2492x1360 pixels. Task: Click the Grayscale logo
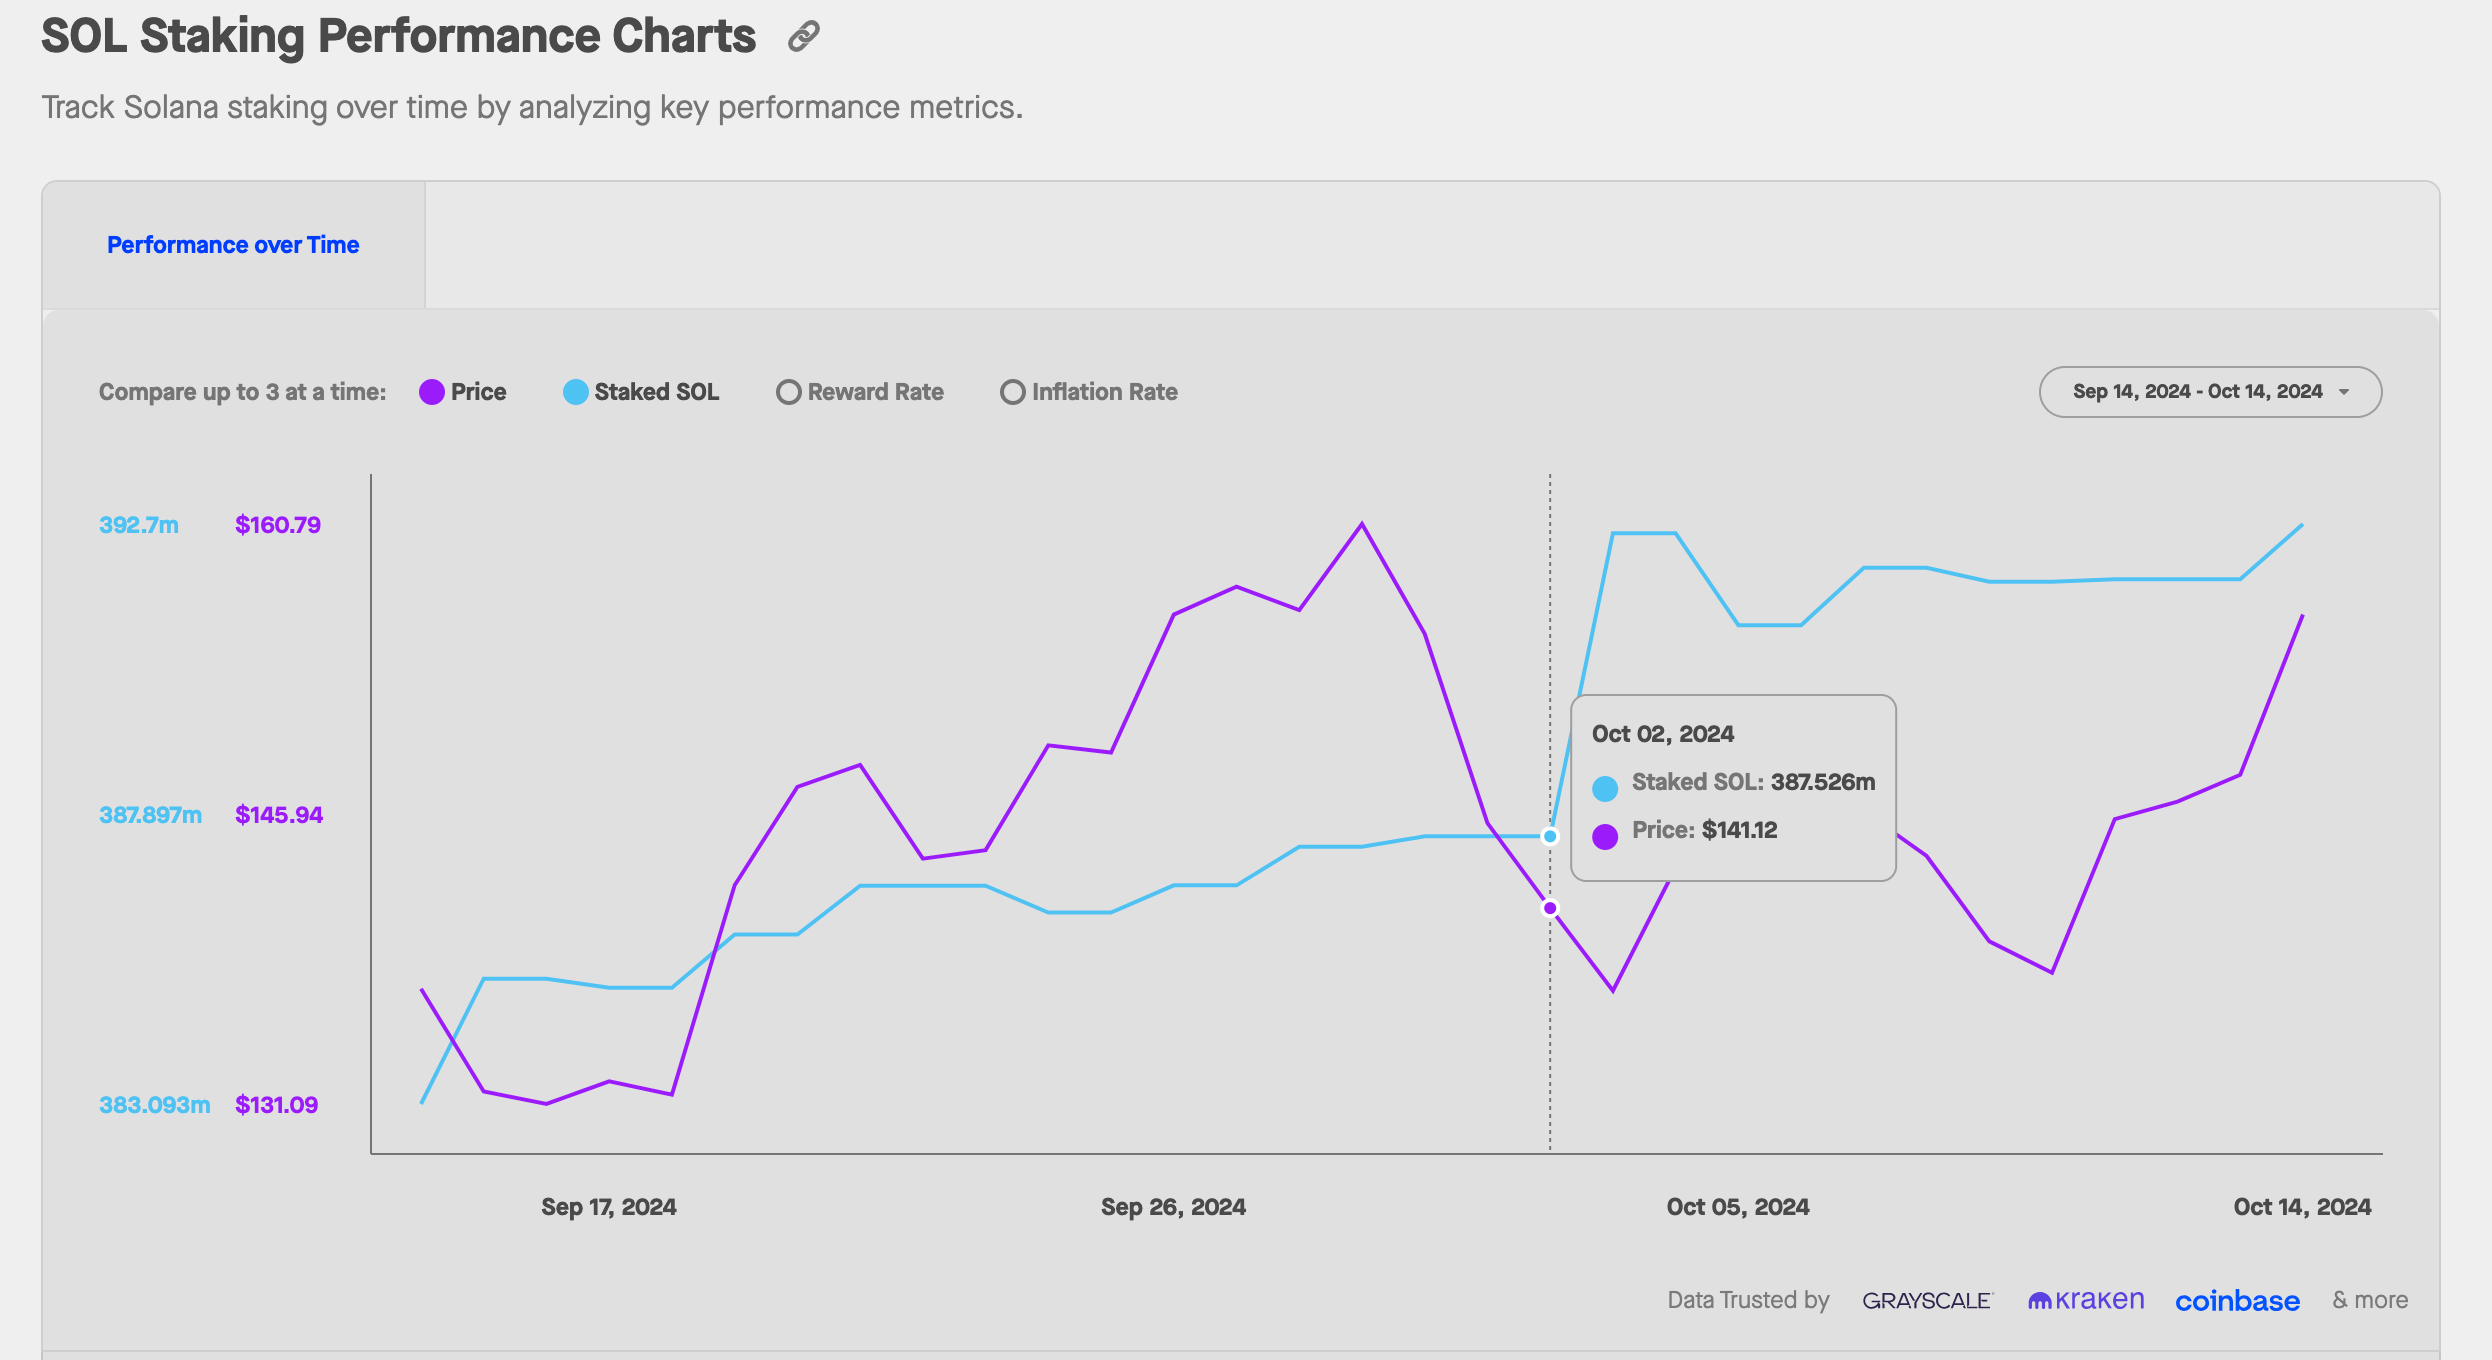click(1927, 1301)
